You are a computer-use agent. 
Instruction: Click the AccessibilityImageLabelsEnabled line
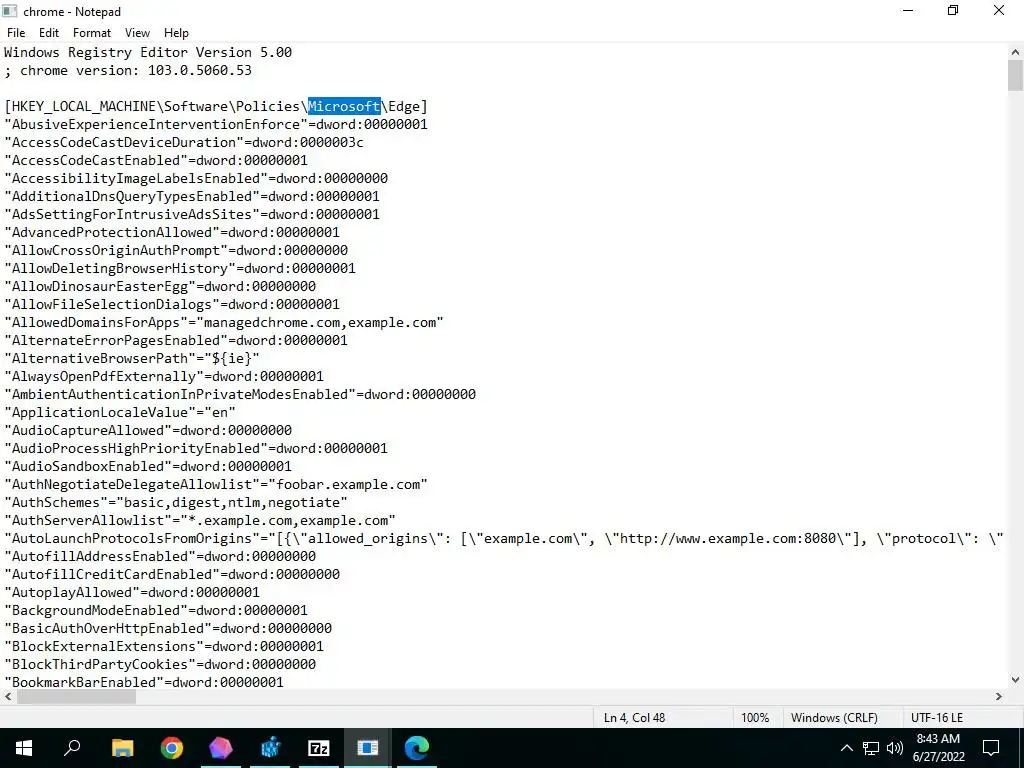click(196, 178)
